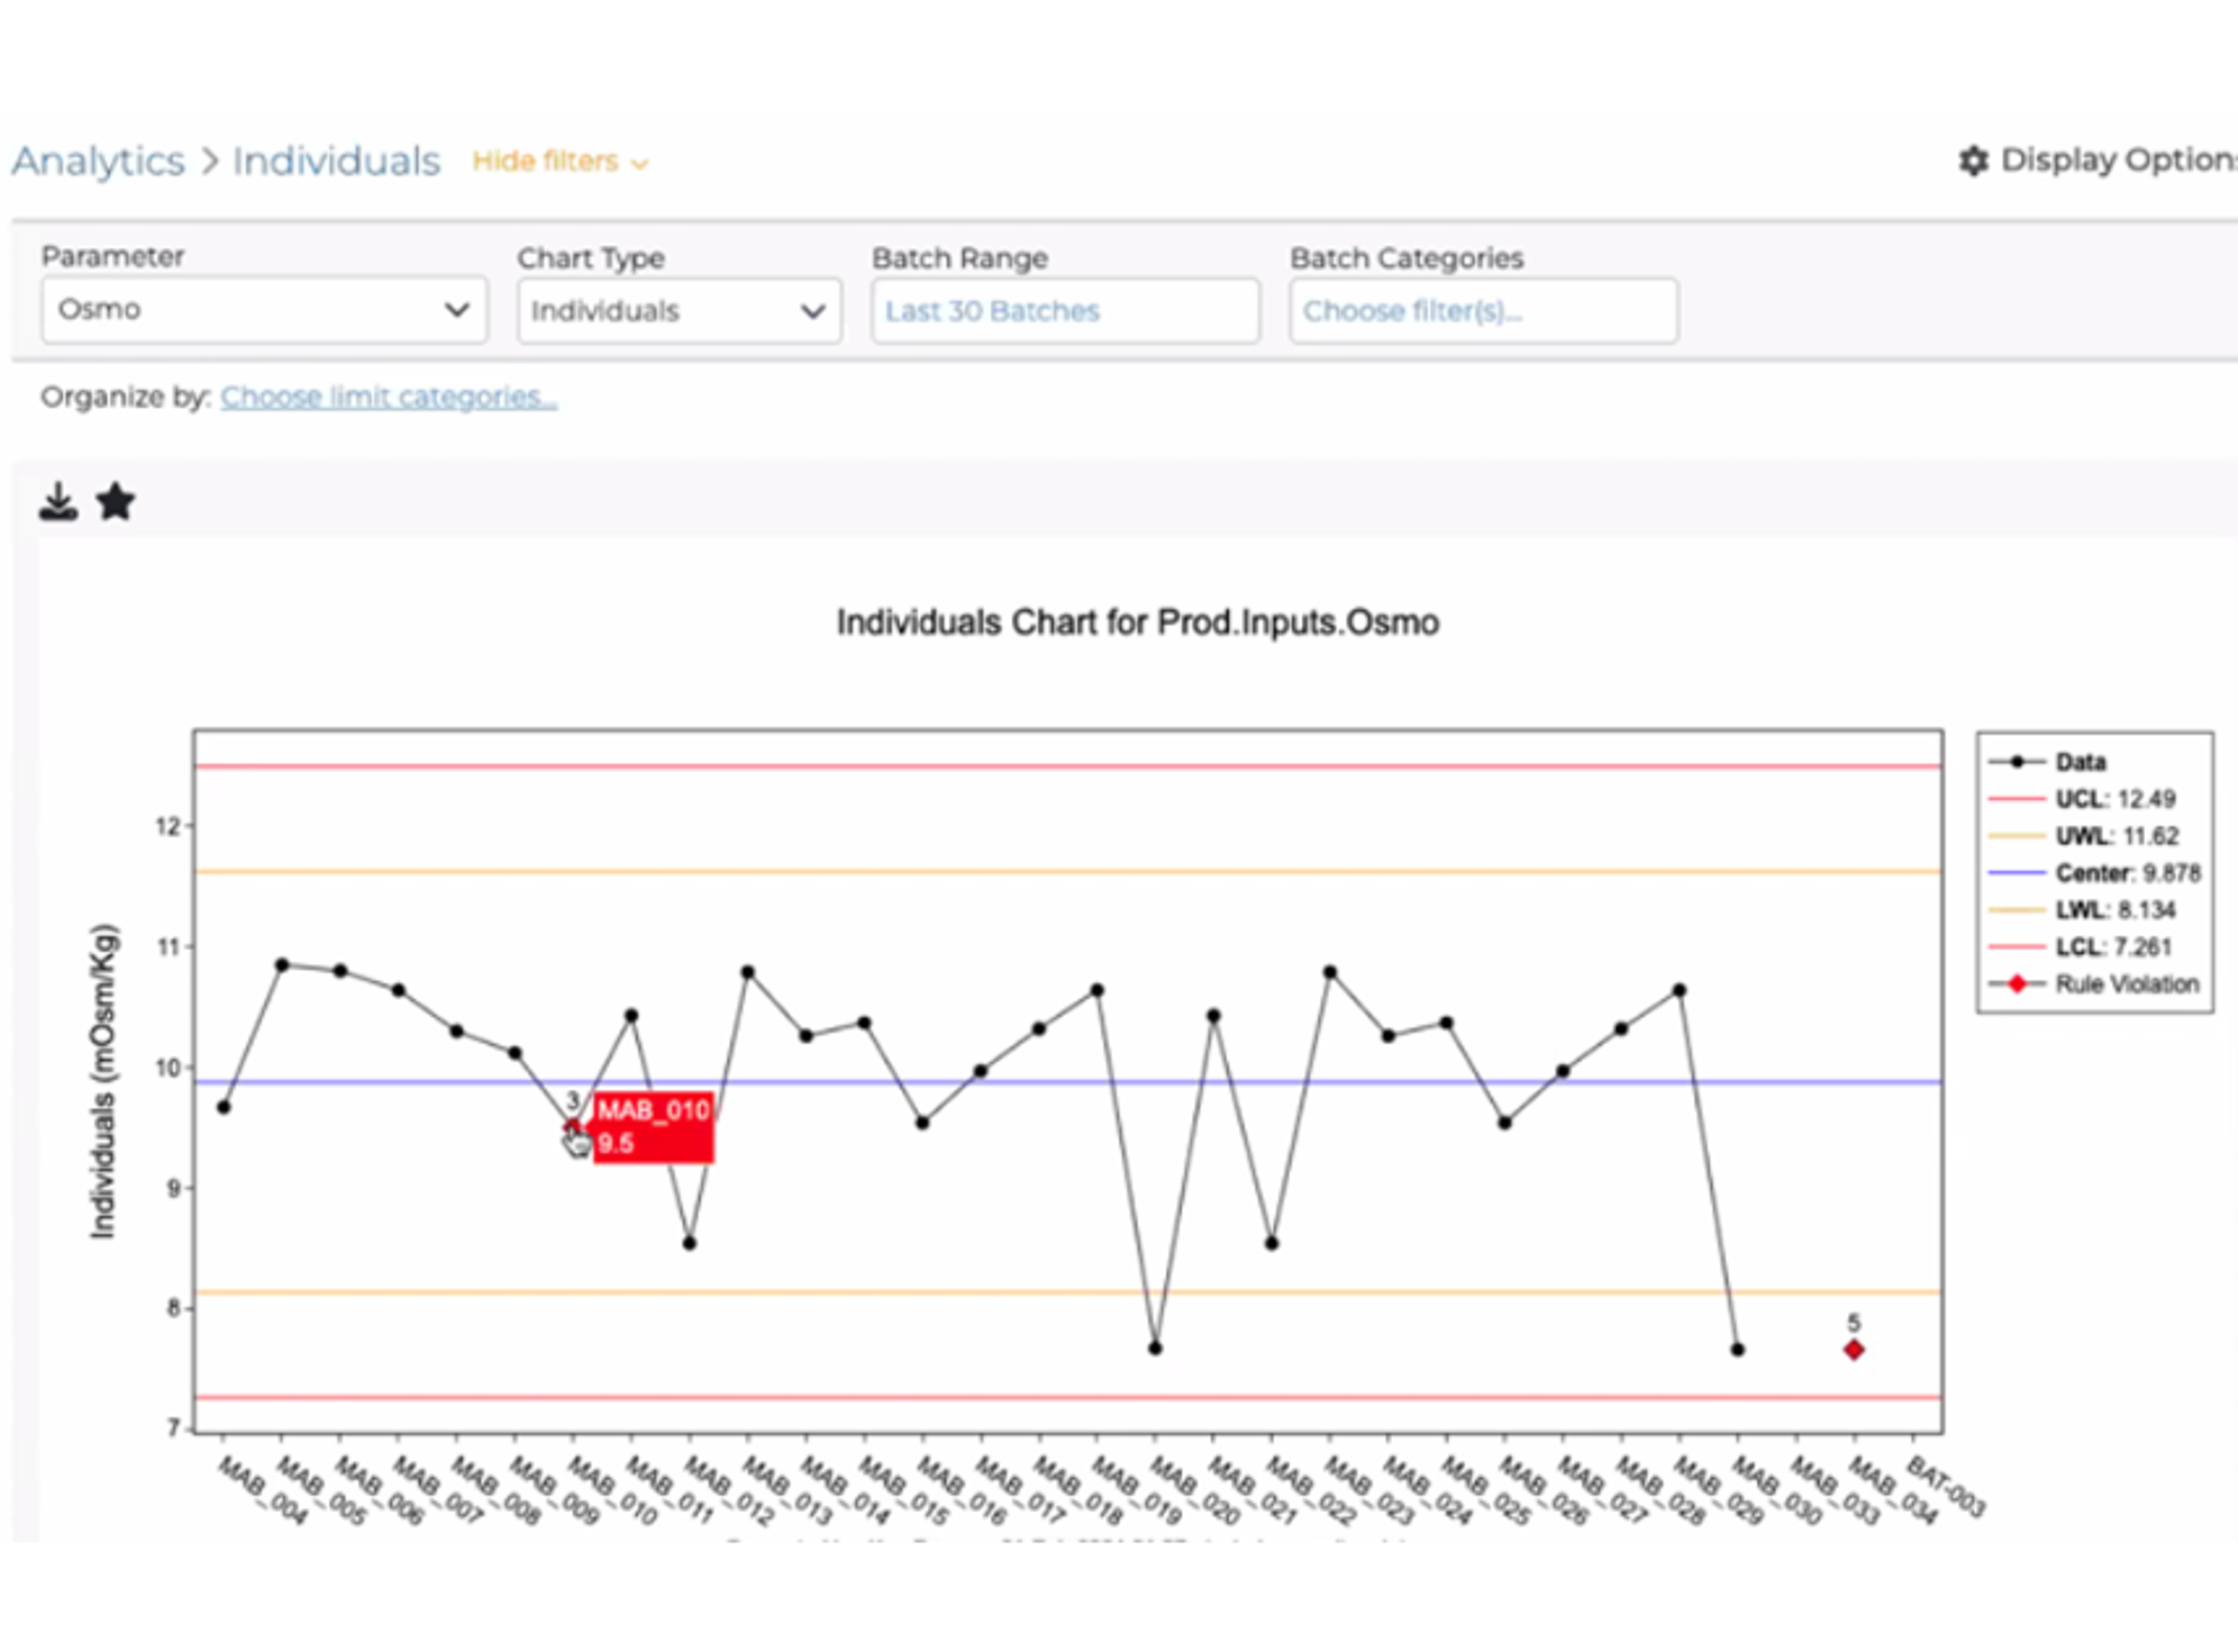
Task: Click the Individuals breadcrumb
Action: click(336, 161)
